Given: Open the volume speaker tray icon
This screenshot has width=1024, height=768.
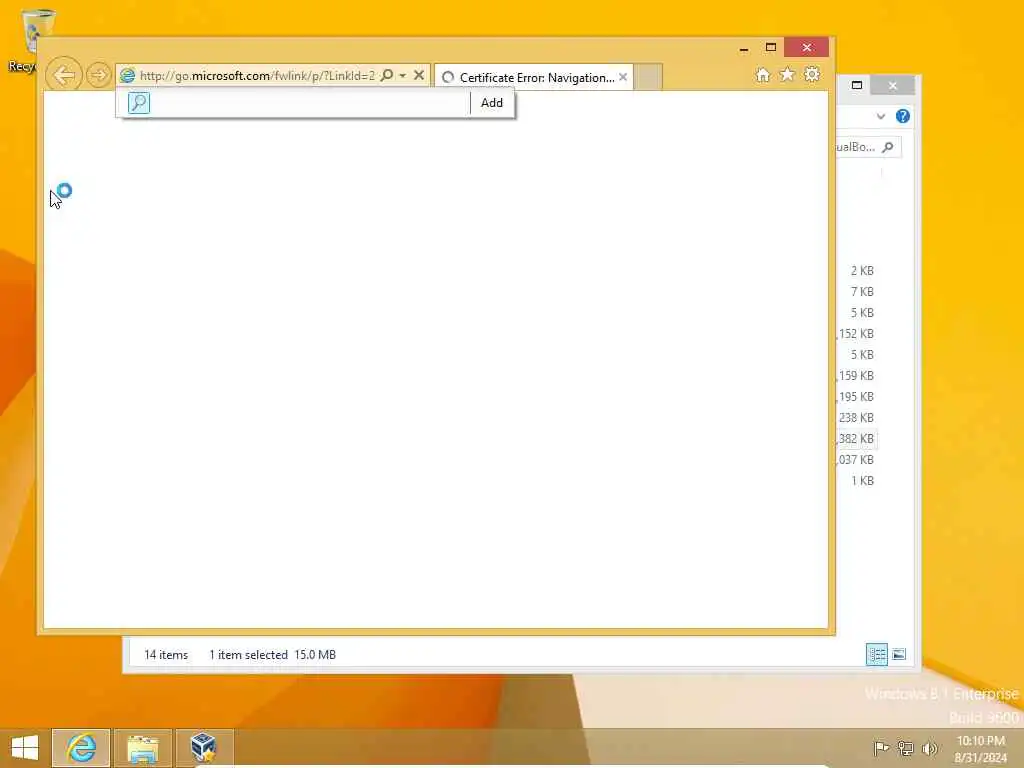Looking at the screenshot, I should (929, 748).
